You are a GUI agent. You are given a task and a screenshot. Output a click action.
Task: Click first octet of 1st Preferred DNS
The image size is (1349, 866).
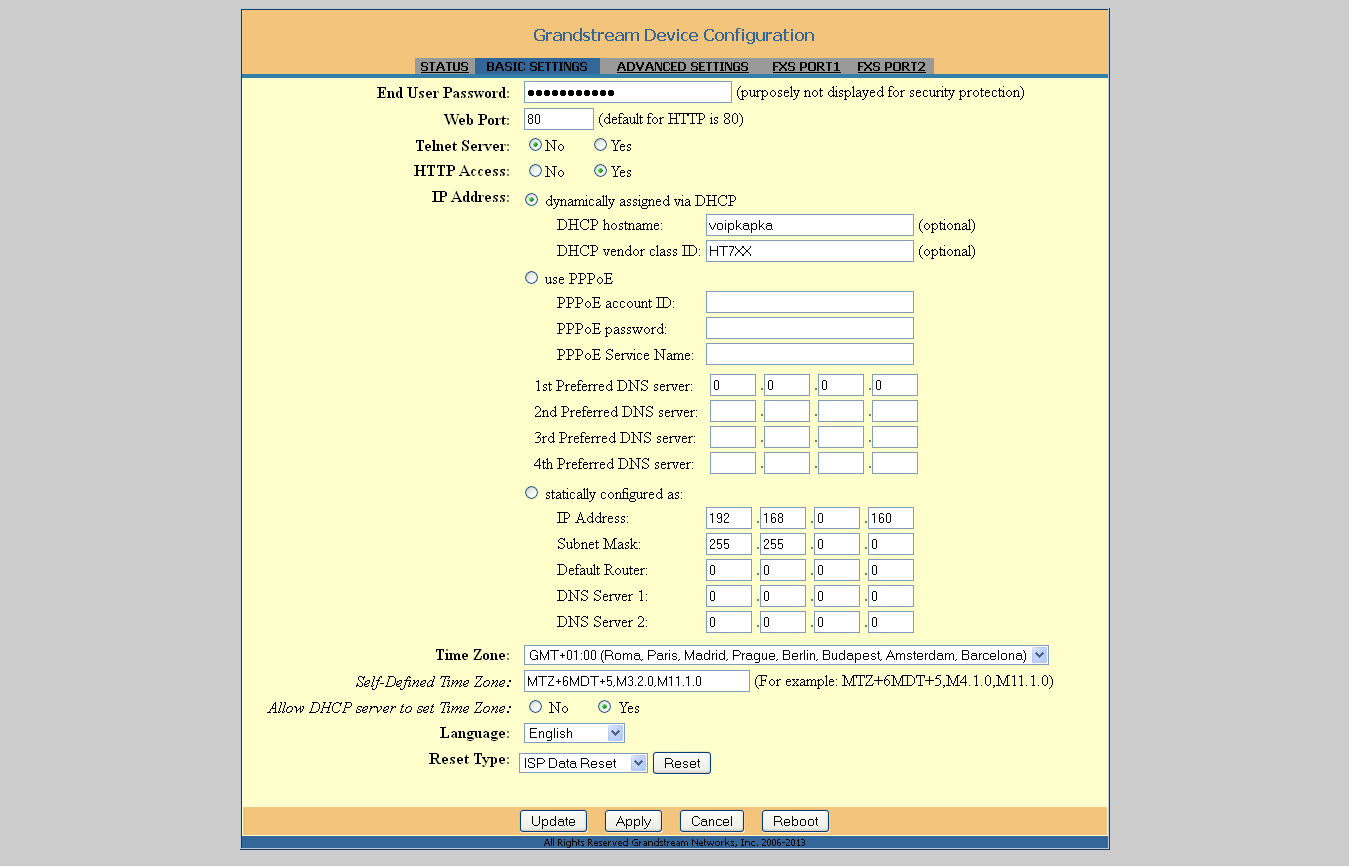pyautogui.click(x=733, y=385)
